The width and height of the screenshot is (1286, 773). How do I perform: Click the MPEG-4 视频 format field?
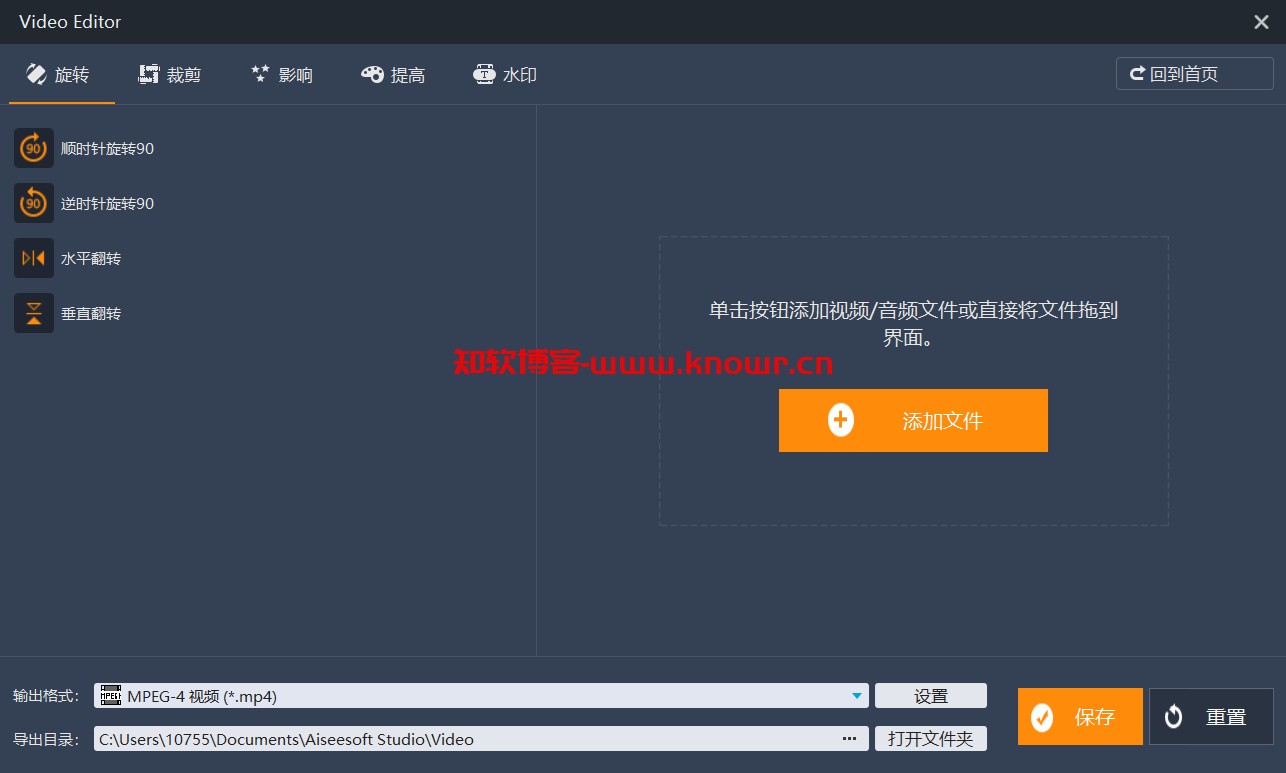coord(481,696)
